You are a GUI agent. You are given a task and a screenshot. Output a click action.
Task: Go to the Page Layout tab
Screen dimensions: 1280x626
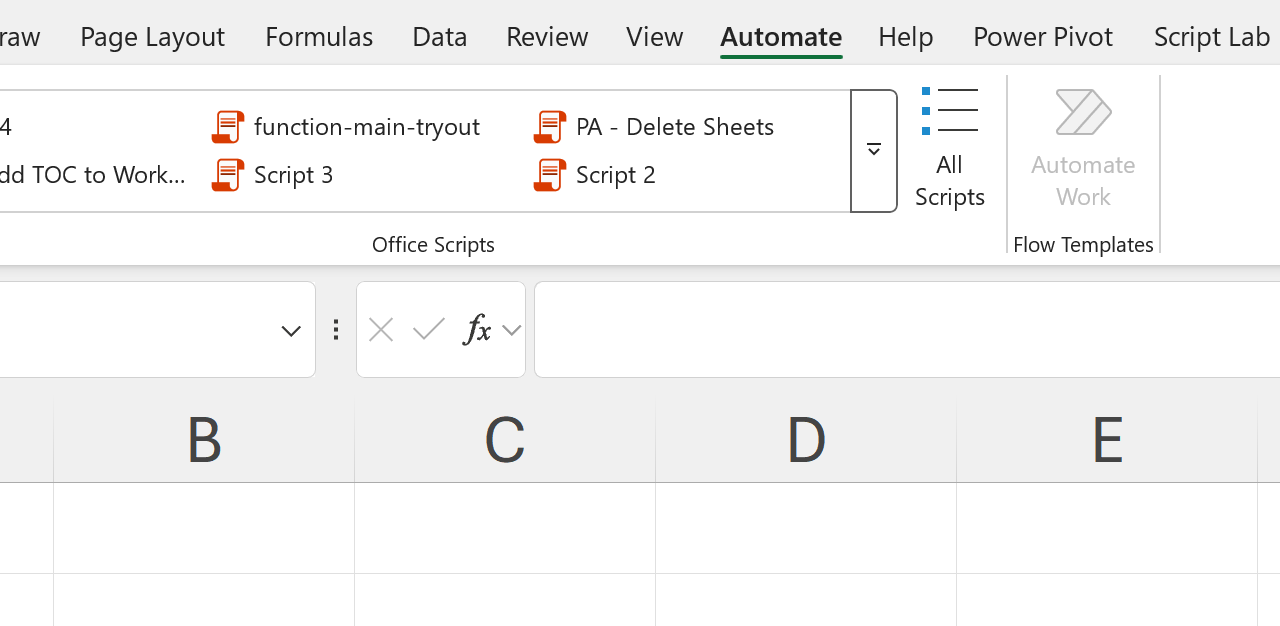[x=152, y=37]
